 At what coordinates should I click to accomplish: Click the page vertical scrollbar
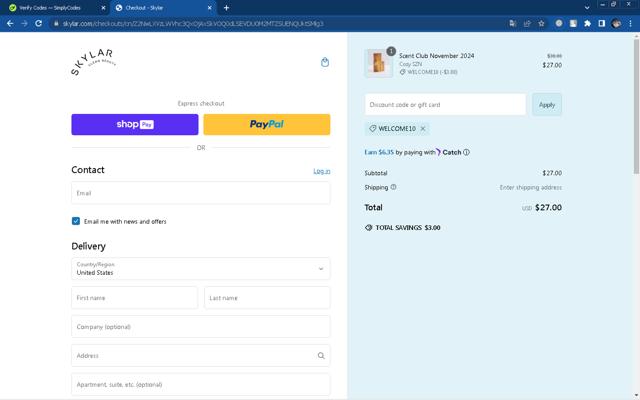[636, 106]
